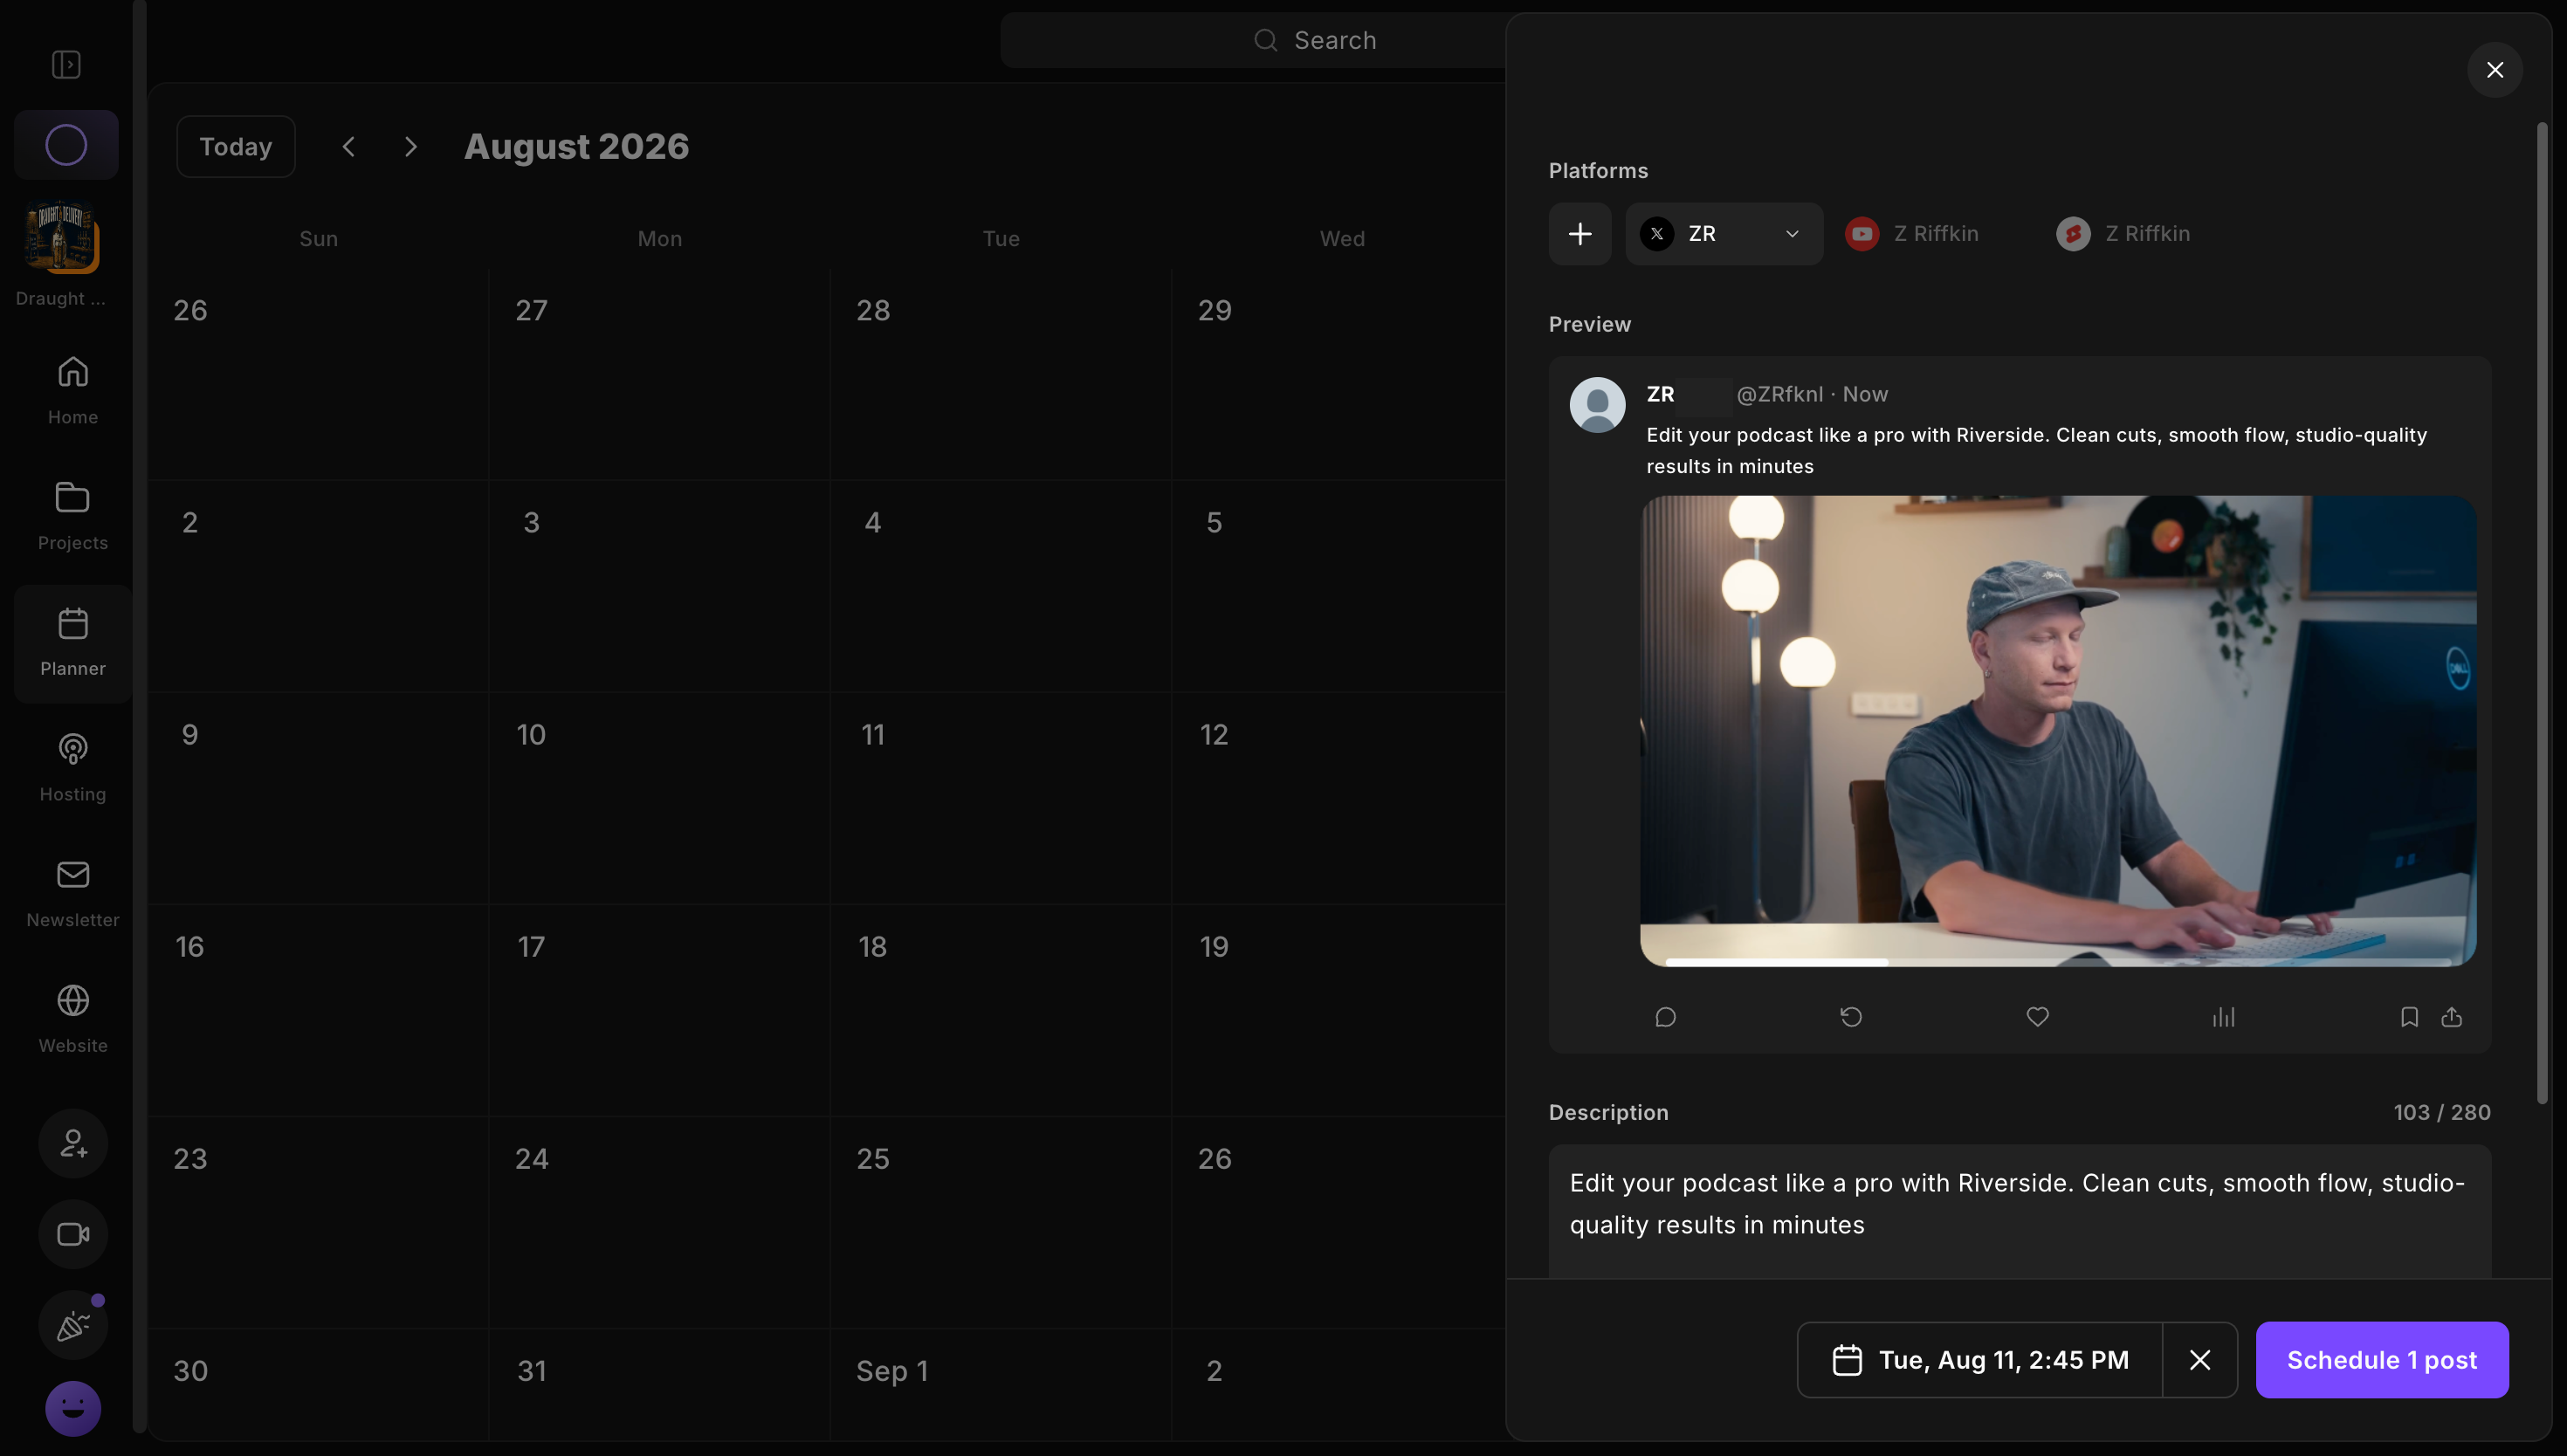Image resolution: width=2567 pixels, height=1456 pixels.
Task: Click Schedule 1 post button
Action: (2382, 1360)
